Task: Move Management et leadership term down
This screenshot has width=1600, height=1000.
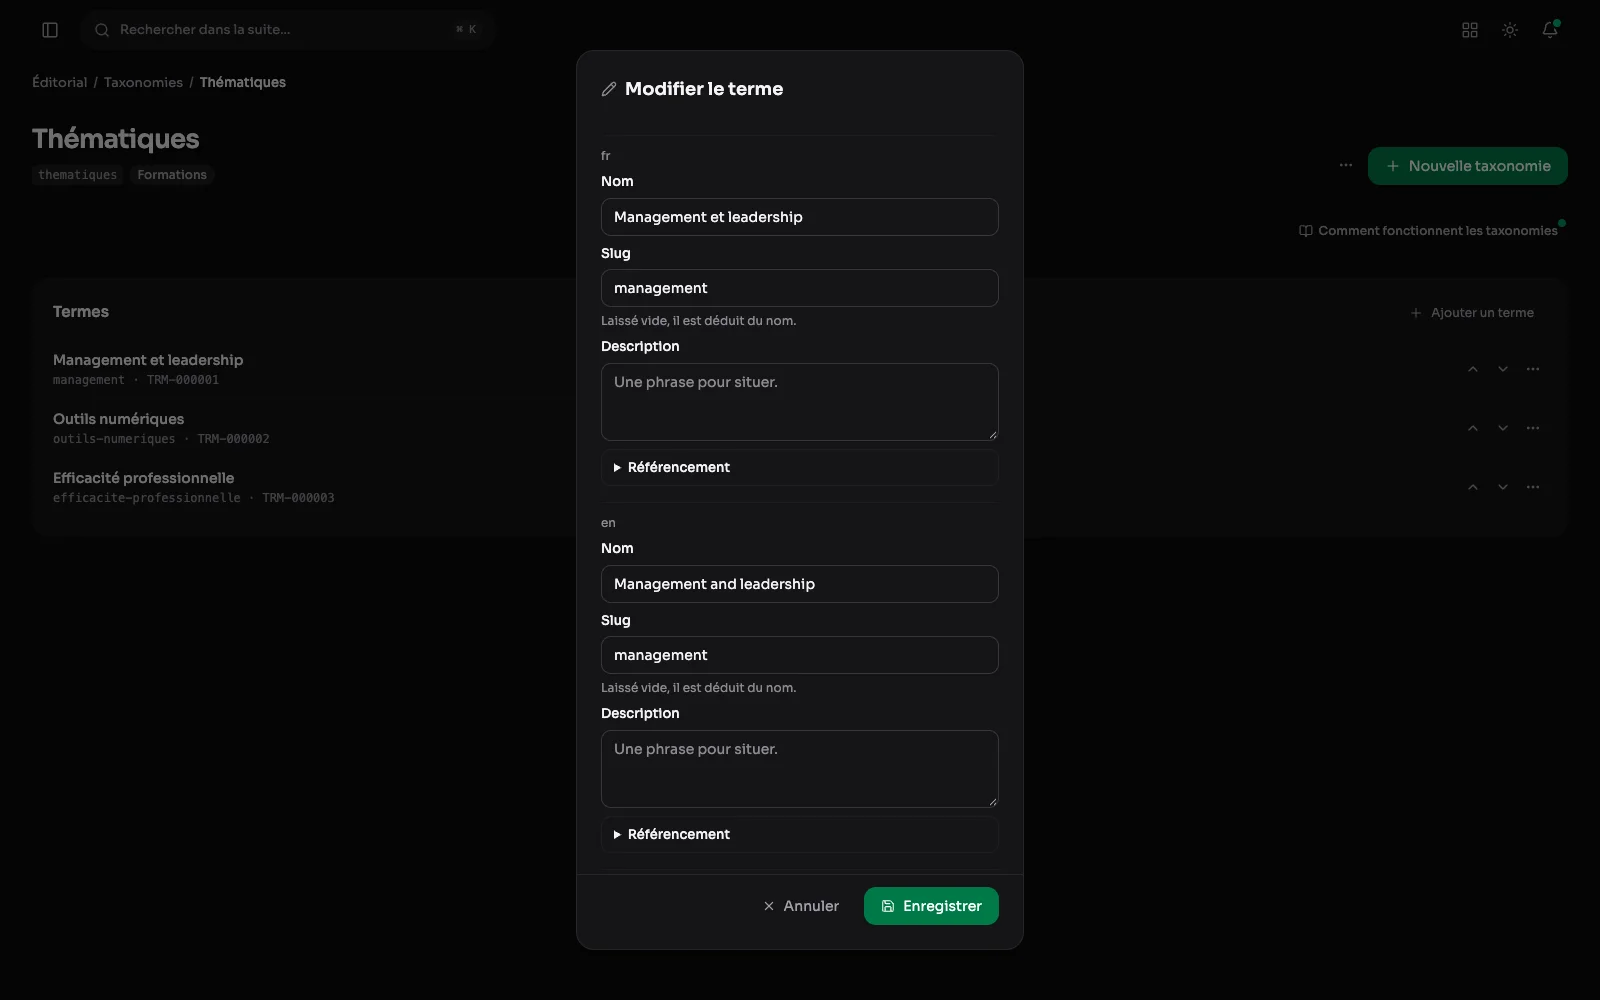Action: coord(1503,369)
